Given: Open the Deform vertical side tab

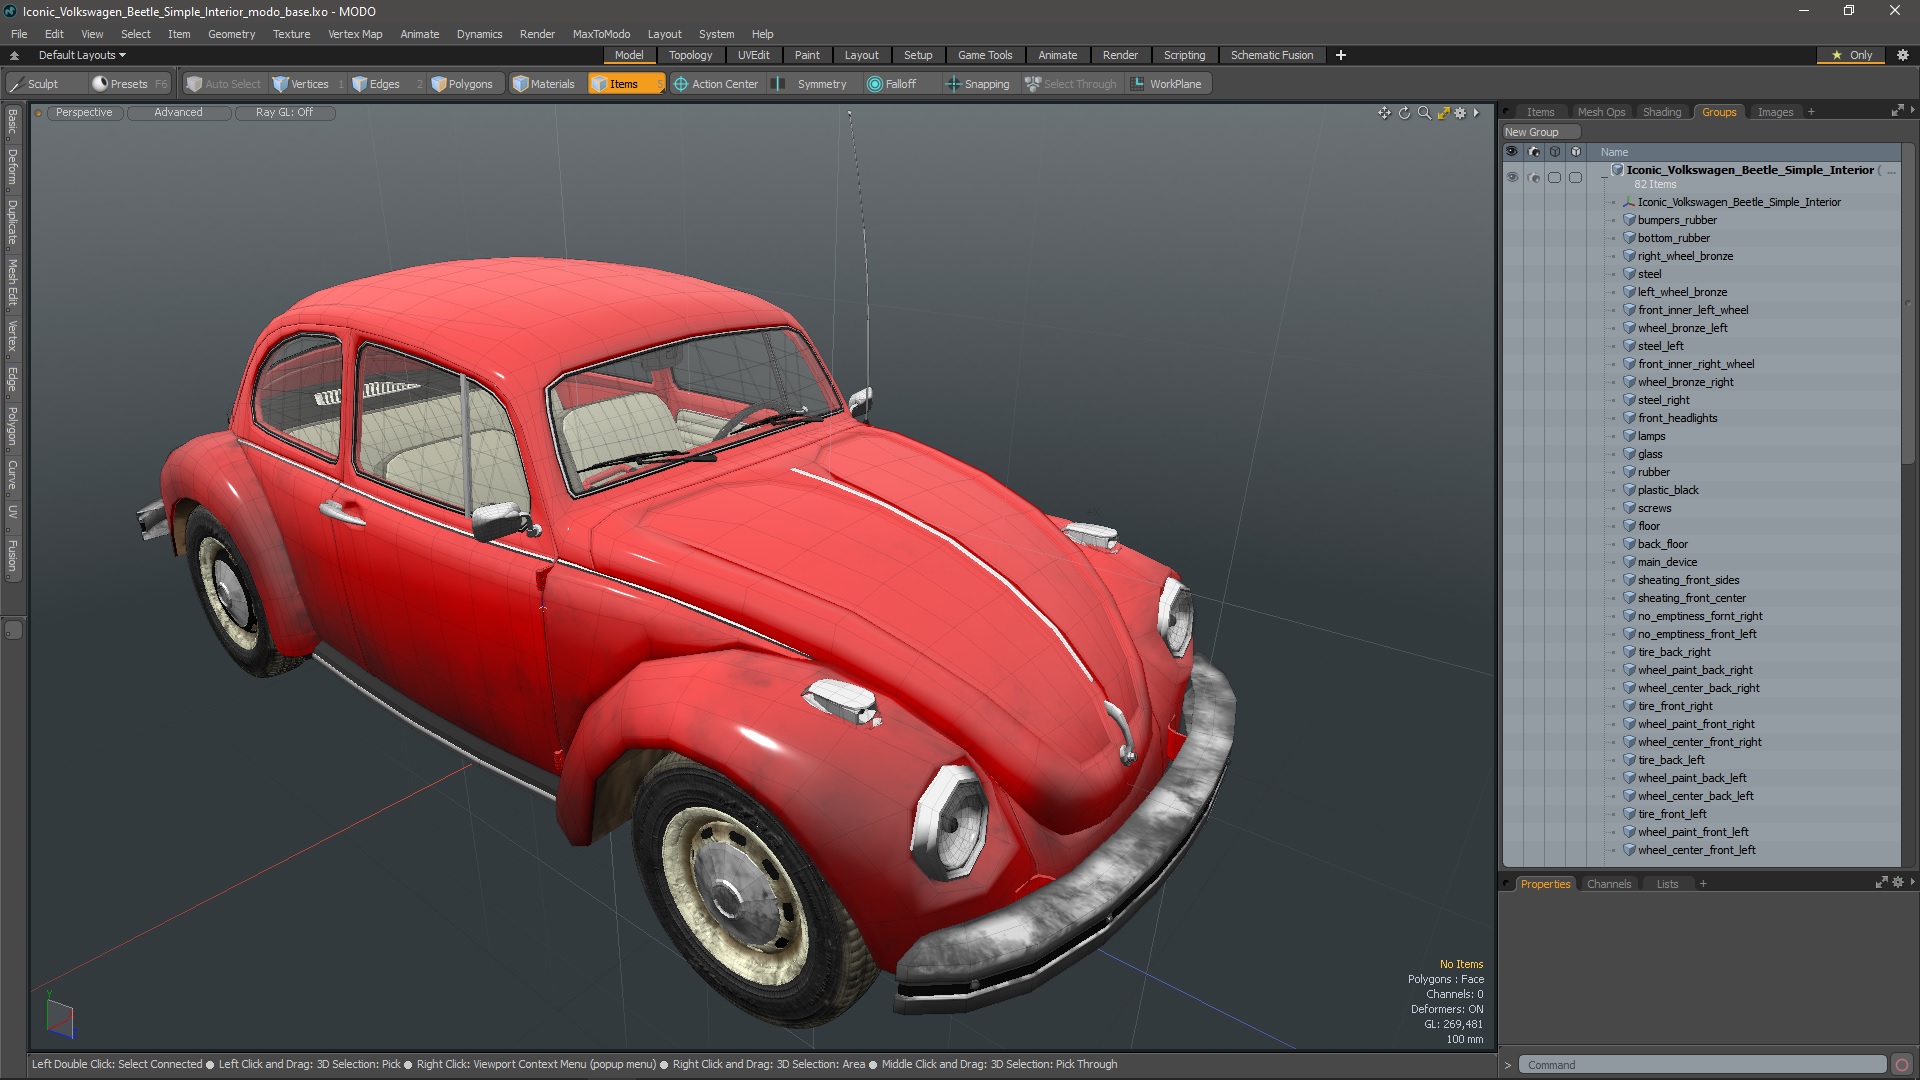Looking at the screenshot, I should click(x=12, y=167).
